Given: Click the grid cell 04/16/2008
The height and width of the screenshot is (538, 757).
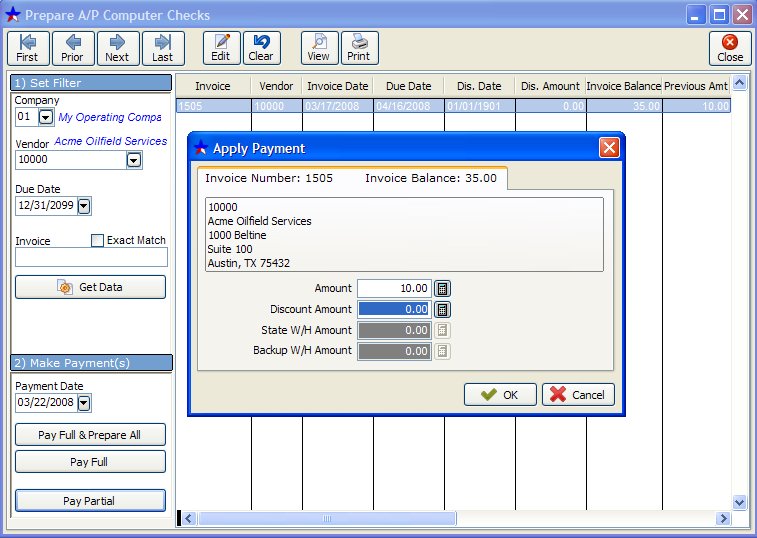Looking at the screenshot, I should point(408,106).
